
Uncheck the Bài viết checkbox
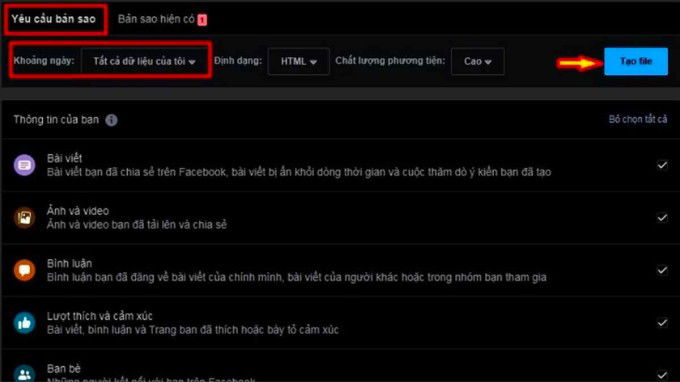click(x=662, y=165)
